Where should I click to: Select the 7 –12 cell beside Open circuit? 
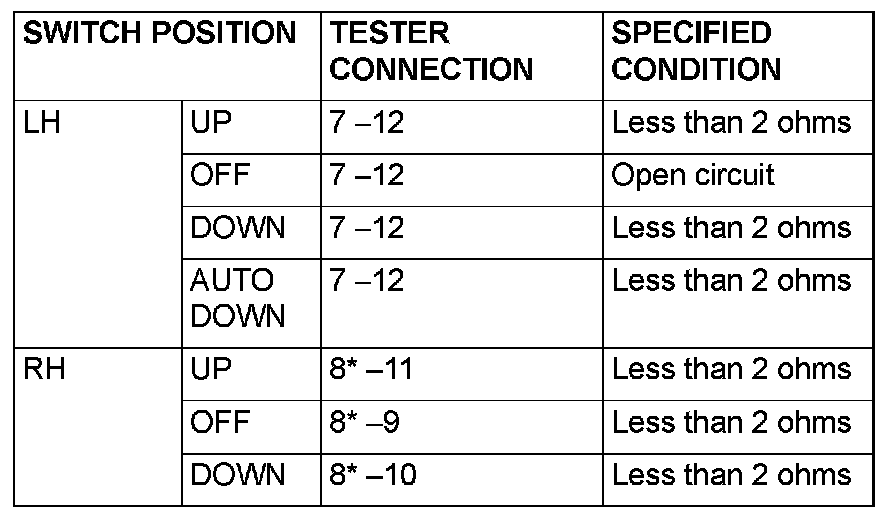click(366, 176)
